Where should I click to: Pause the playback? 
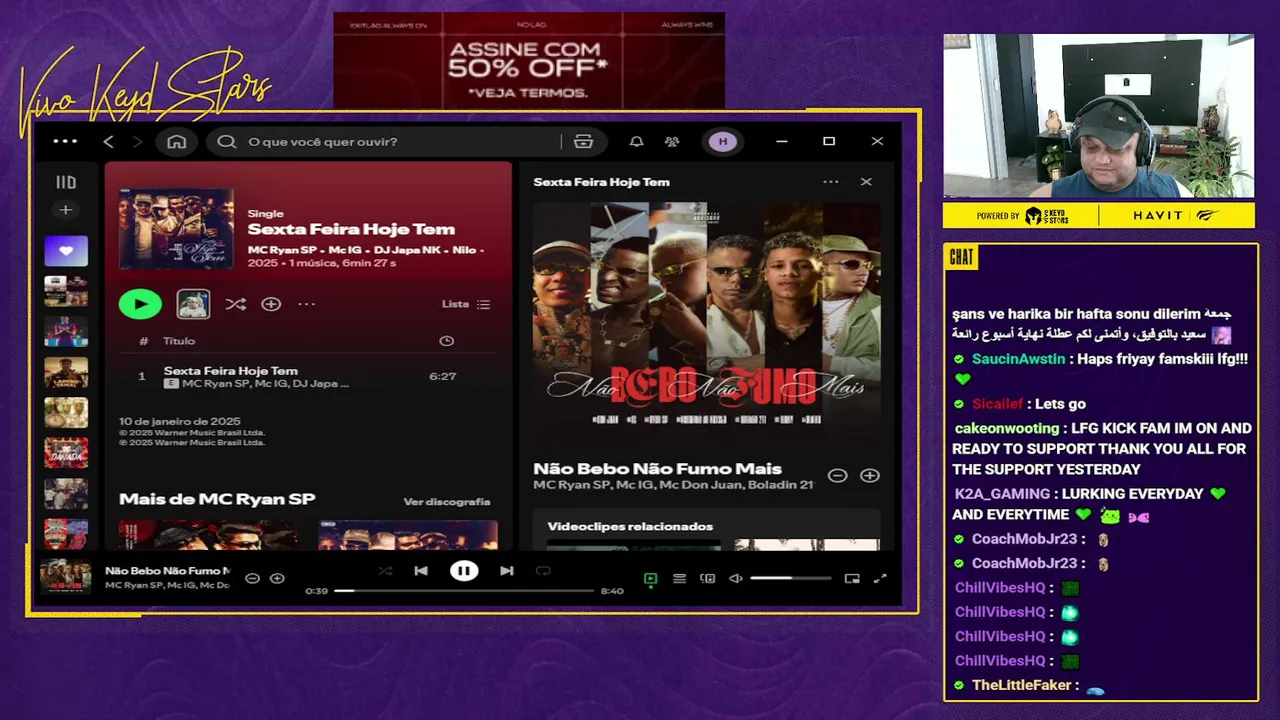(x=464, y=571)
